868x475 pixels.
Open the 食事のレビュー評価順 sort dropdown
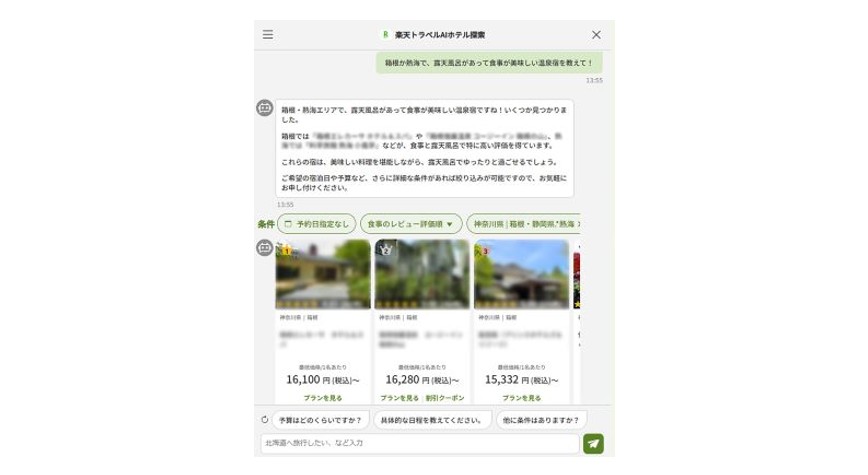click(411, 224)
